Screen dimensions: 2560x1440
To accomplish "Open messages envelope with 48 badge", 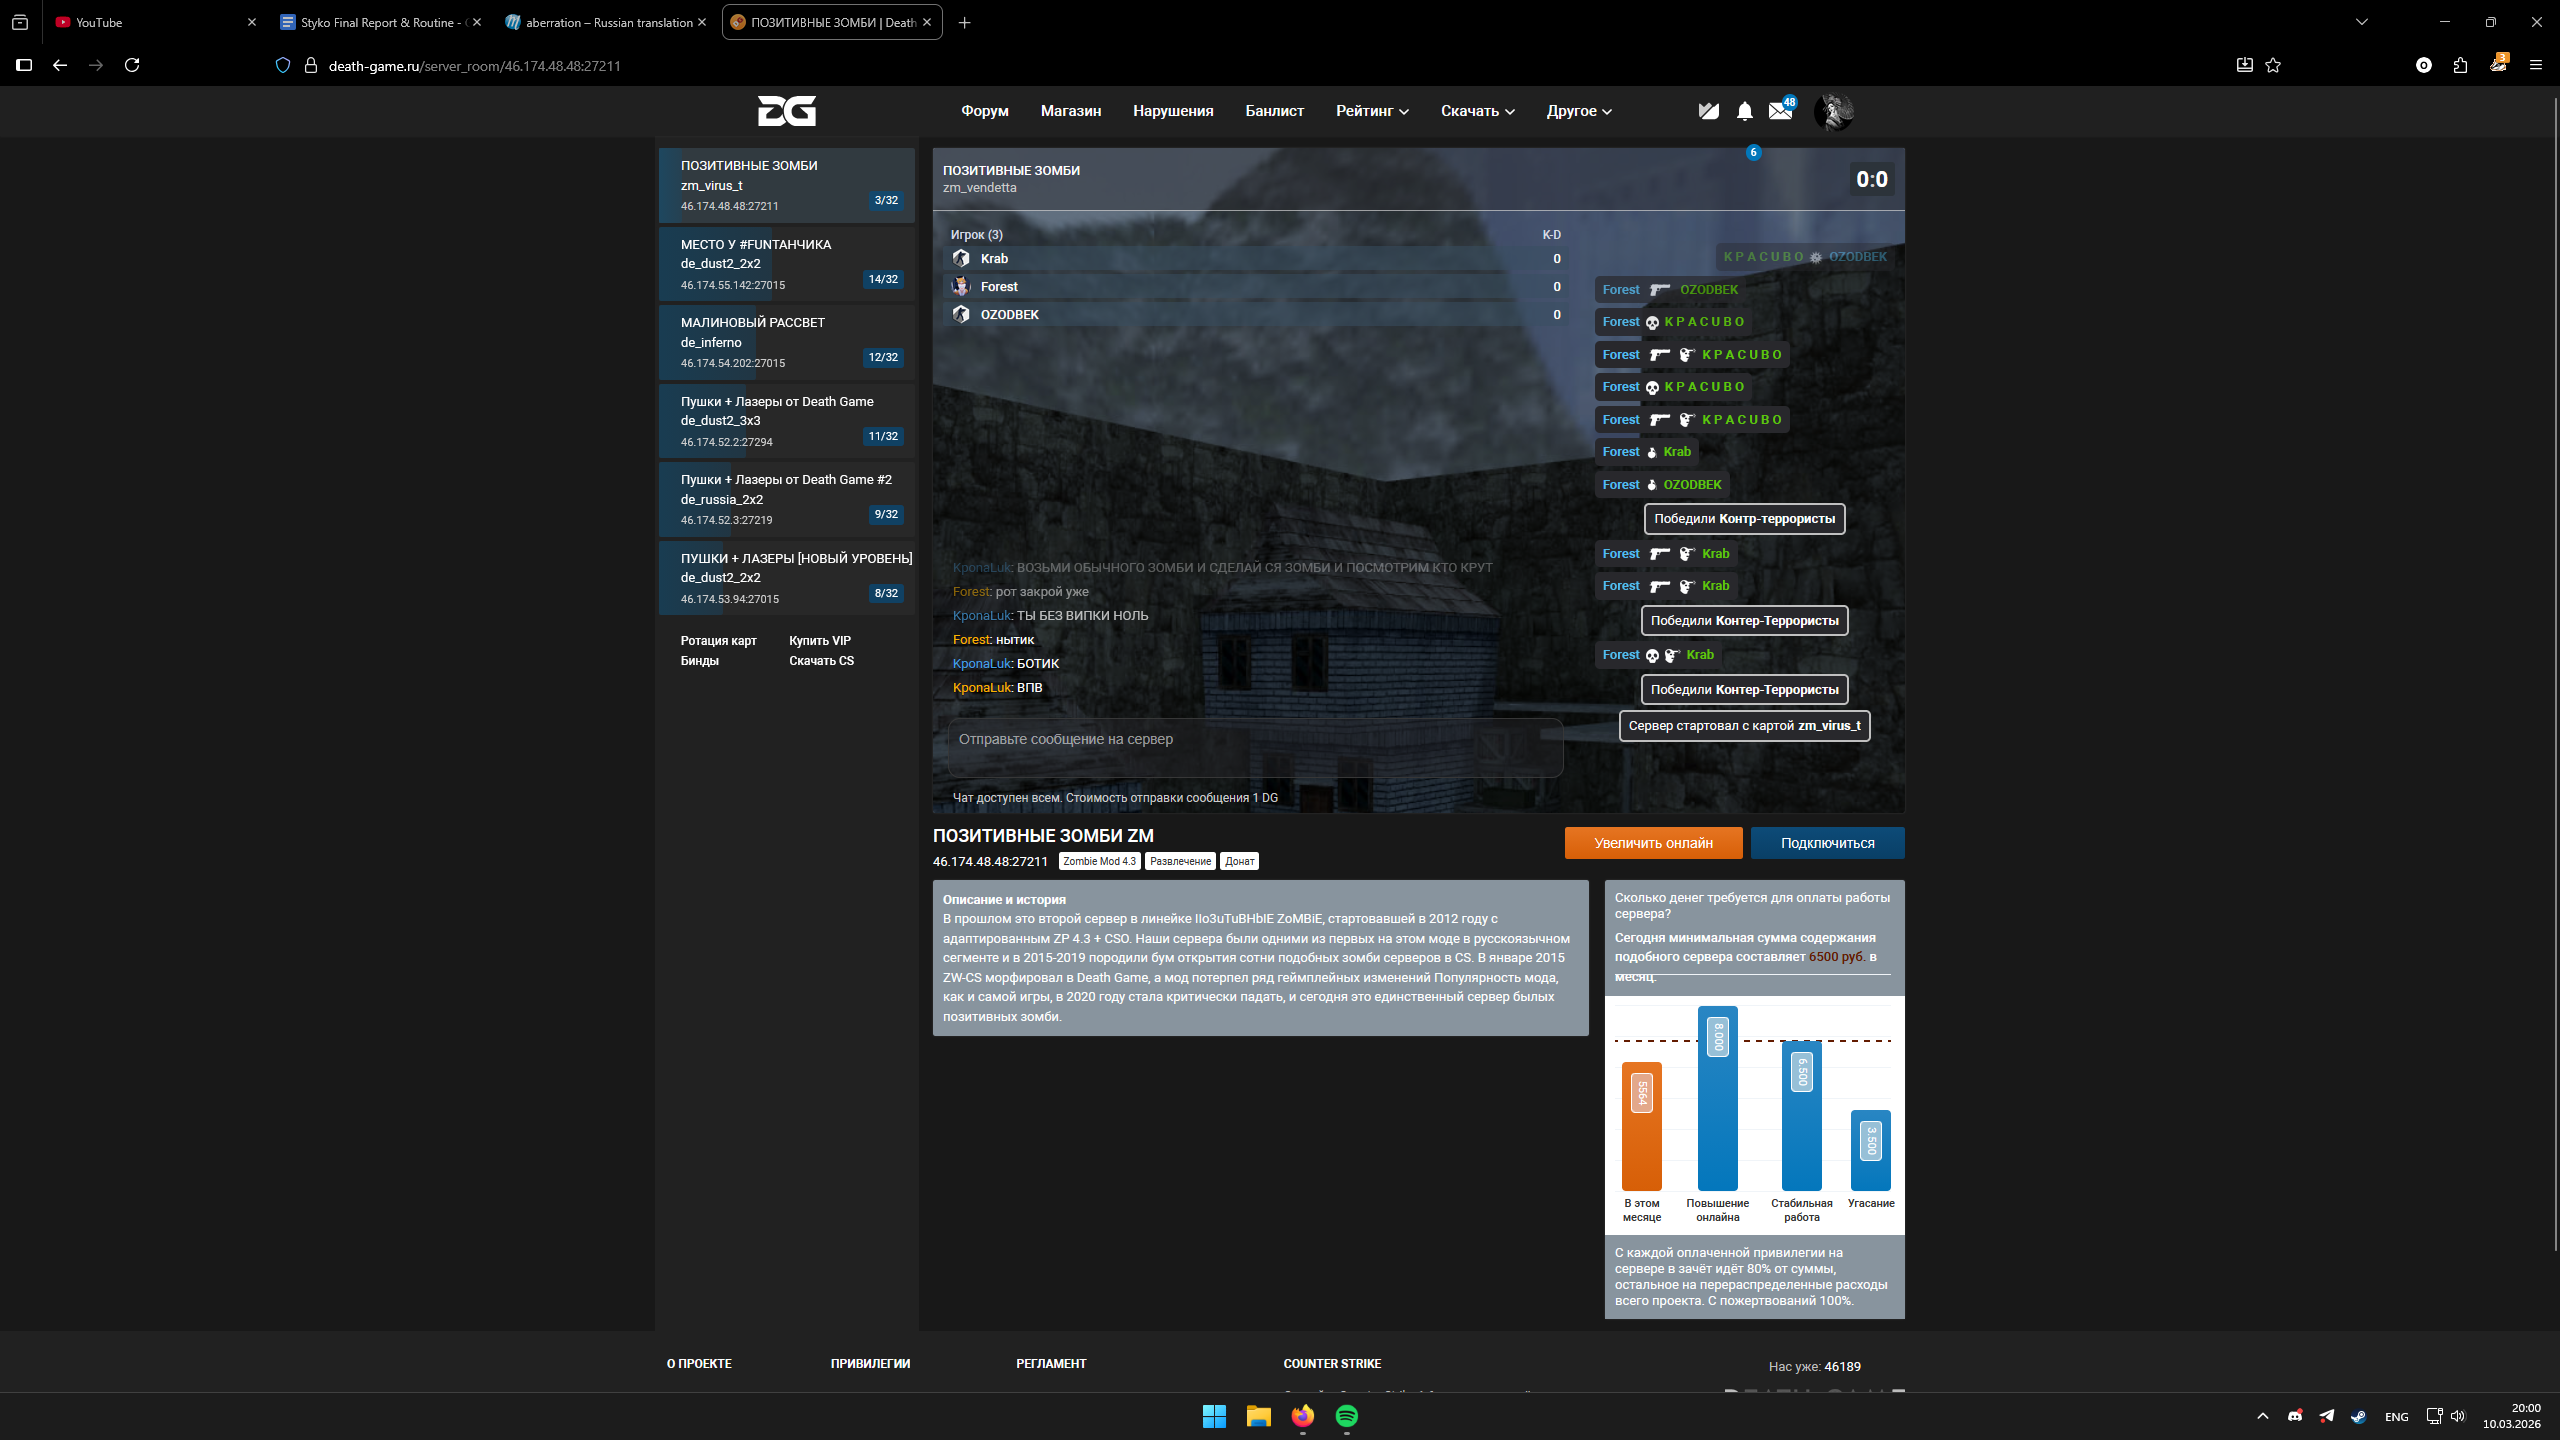I will [1780, 111].
